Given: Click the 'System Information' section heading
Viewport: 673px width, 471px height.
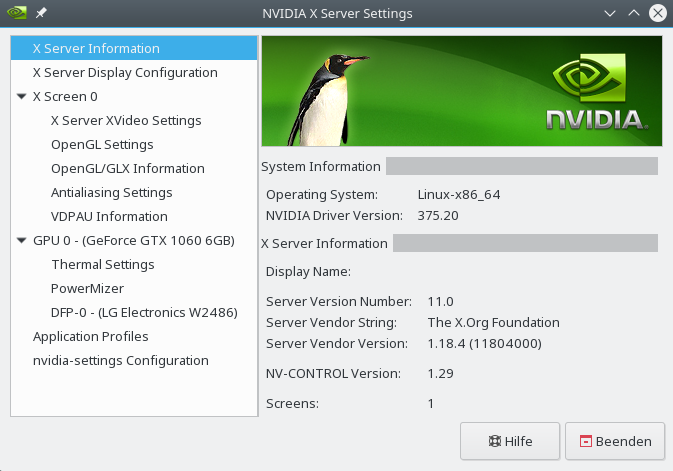Looking at the screenshot, I should 321,167.
